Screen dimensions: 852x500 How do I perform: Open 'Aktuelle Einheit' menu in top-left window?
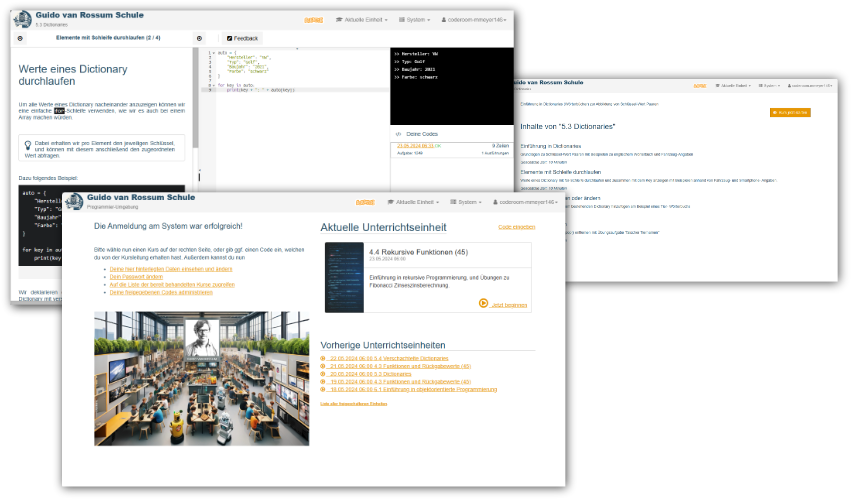[361, 19]
